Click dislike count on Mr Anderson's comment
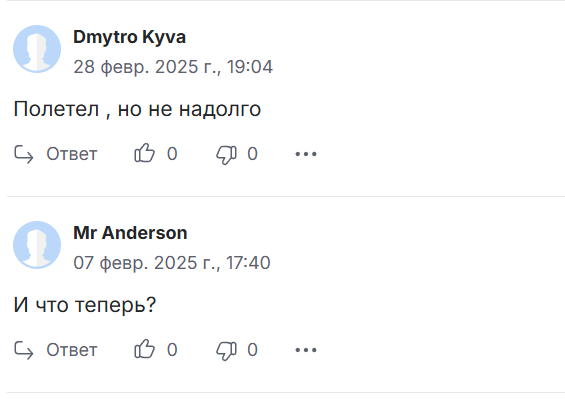Viewport: 565px width, 399px height. [252, 350]
